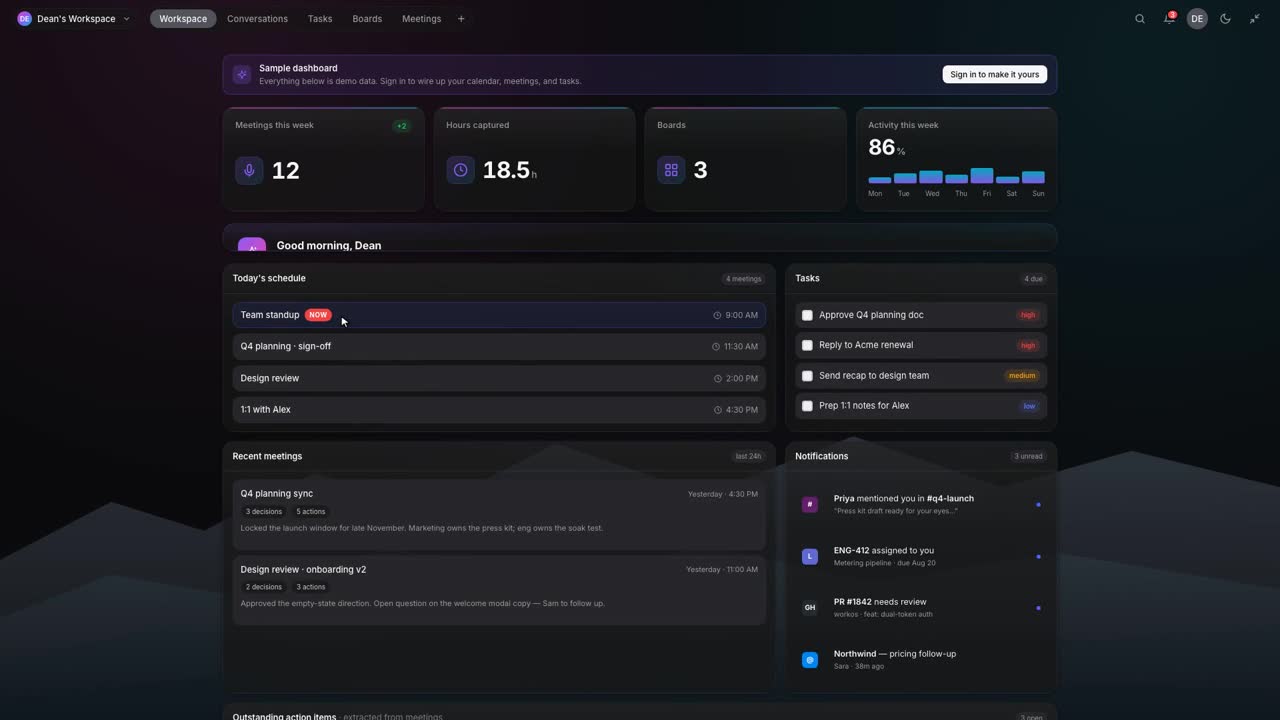Click the Wednesday activity bar

[931, 177]
